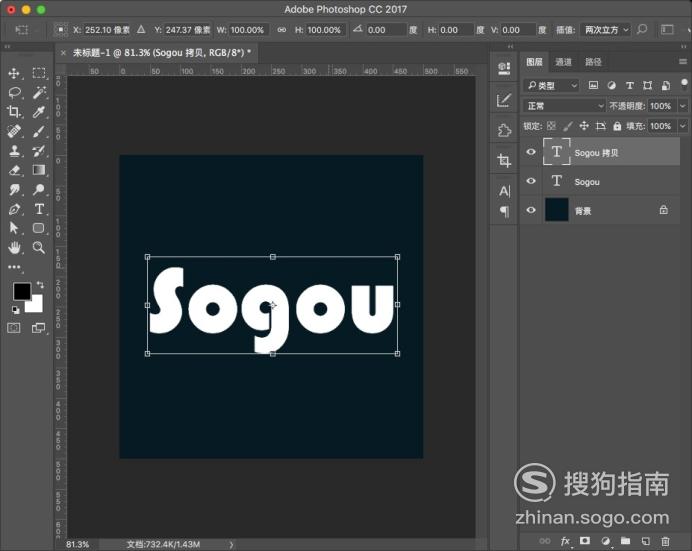This screenshot has width=692, height=551.
Task: Select the 未标题-1 document tab
Action: (x=162, y=53)
